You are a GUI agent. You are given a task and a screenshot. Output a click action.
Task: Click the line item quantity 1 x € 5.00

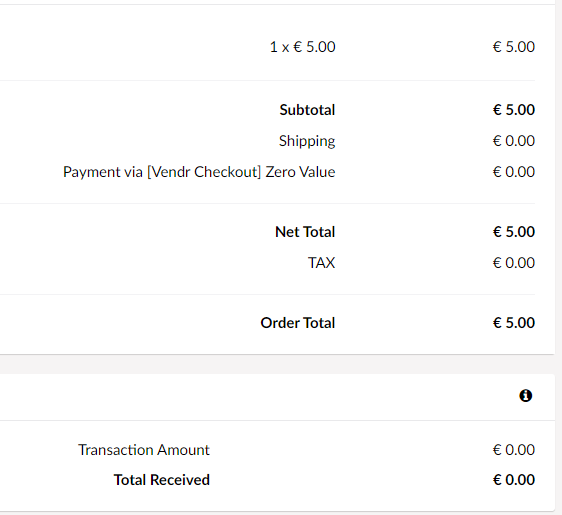click(x=303, y=47)
